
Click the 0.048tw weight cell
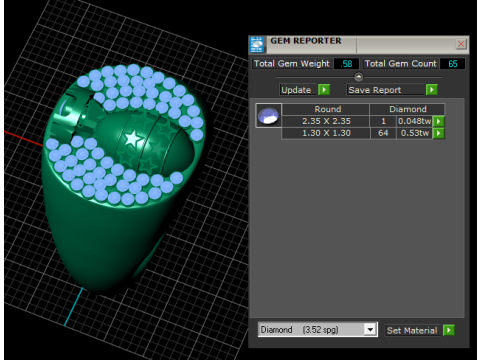click(414, 121)
